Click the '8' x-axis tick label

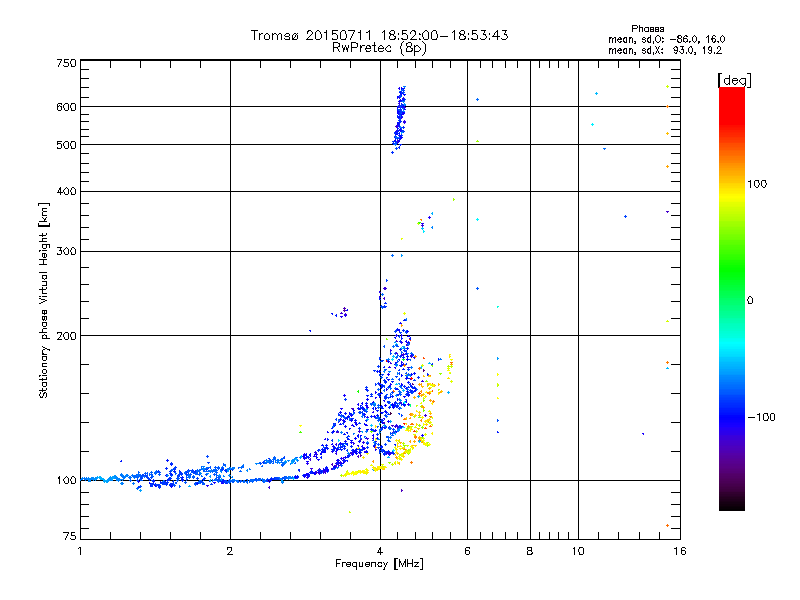click(x=530, y=551)
